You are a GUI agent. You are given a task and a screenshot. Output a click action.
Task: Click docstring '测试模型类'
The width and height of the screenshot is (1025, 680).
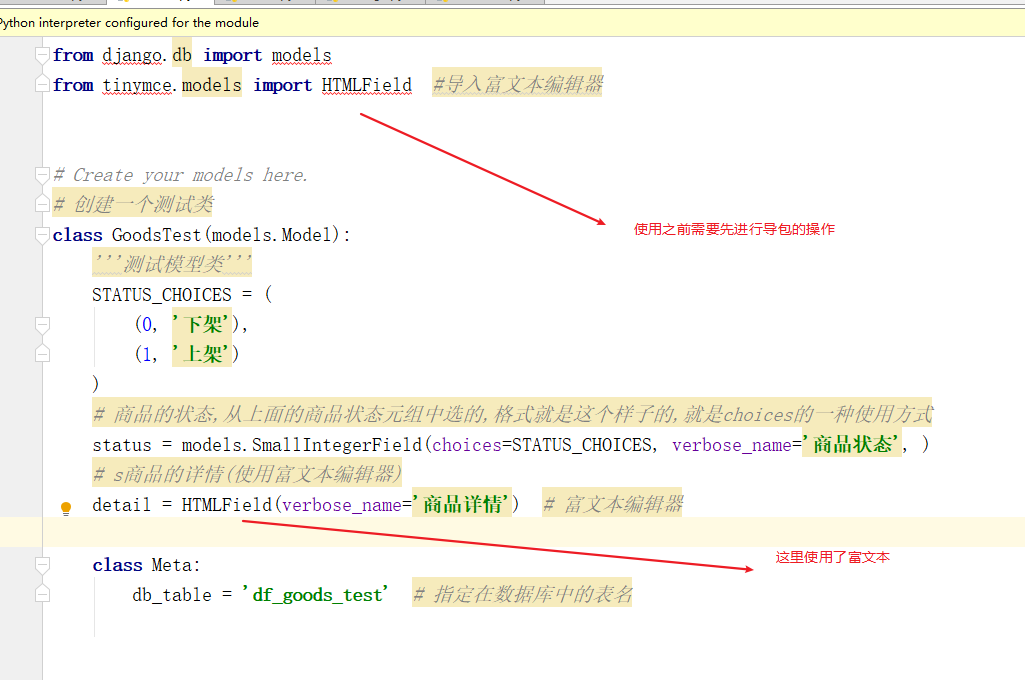pos(174,264)
